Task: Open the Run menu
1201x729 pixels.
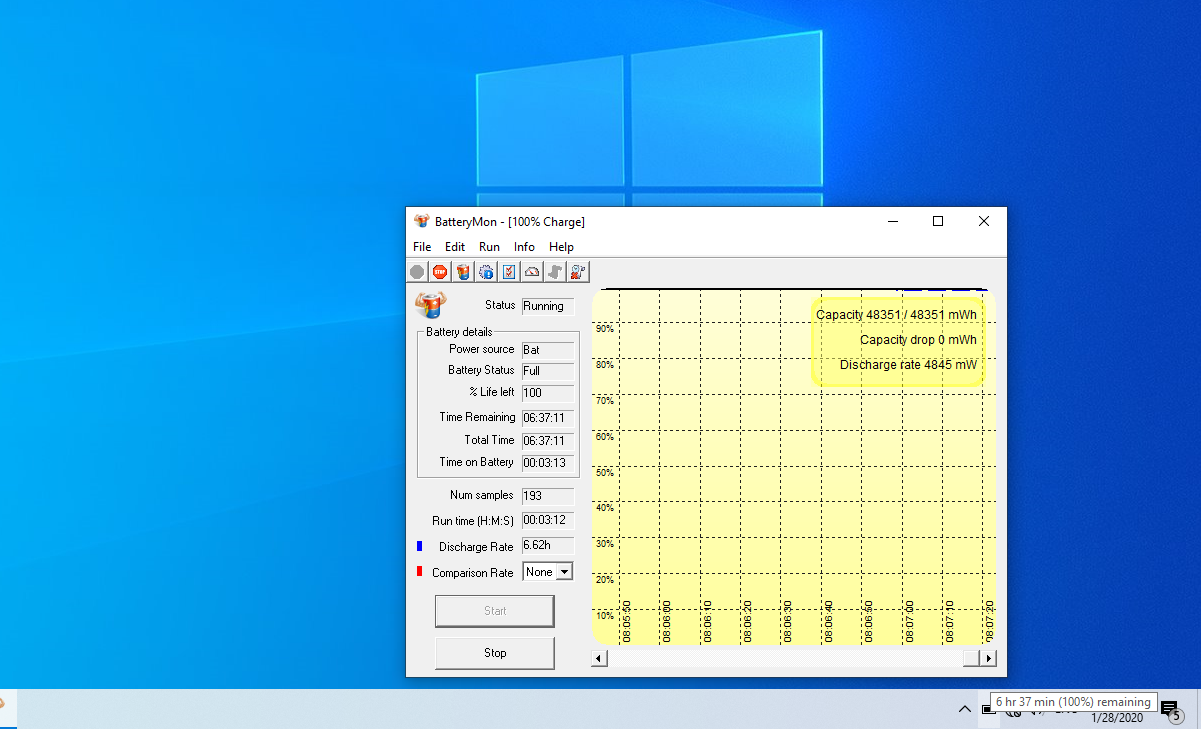Action: point(489,247)
